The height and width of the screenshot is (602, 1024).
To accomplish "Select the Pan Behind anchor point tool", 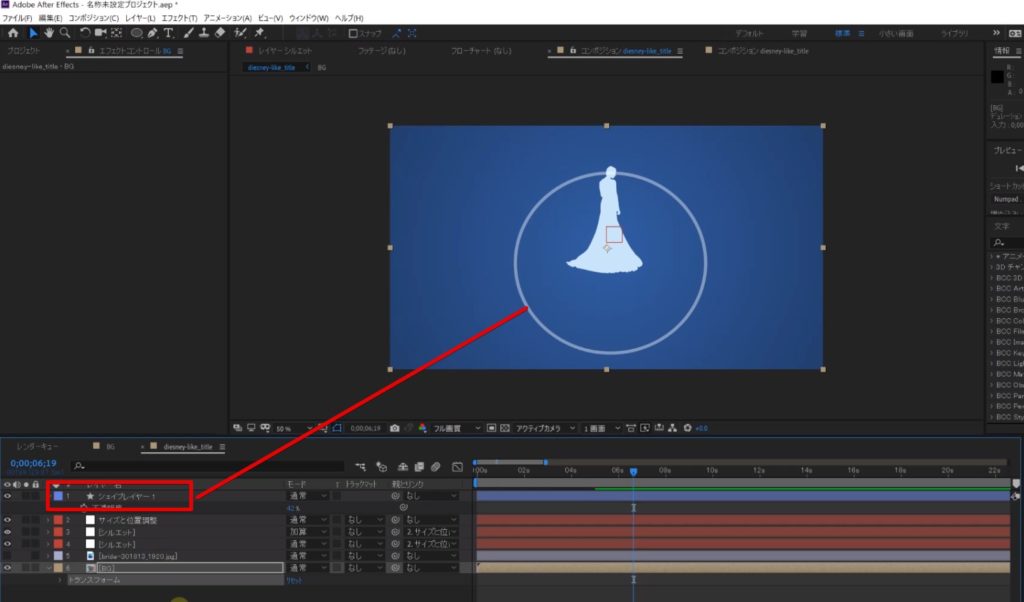I will click(117, 33).
